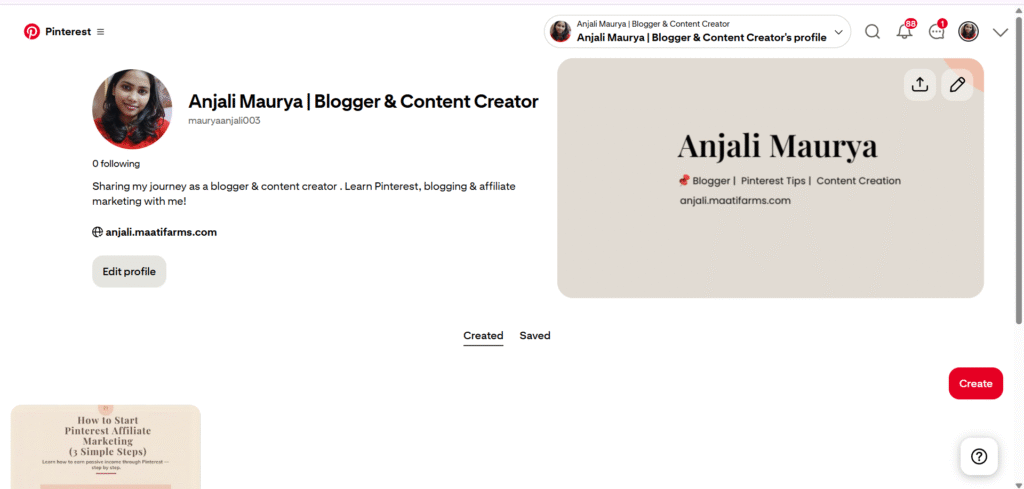Open the Pinterest Affiliate Marketing pin
Image resolution: width=1024 pixels, height=489 pixels.
(106, 447)
